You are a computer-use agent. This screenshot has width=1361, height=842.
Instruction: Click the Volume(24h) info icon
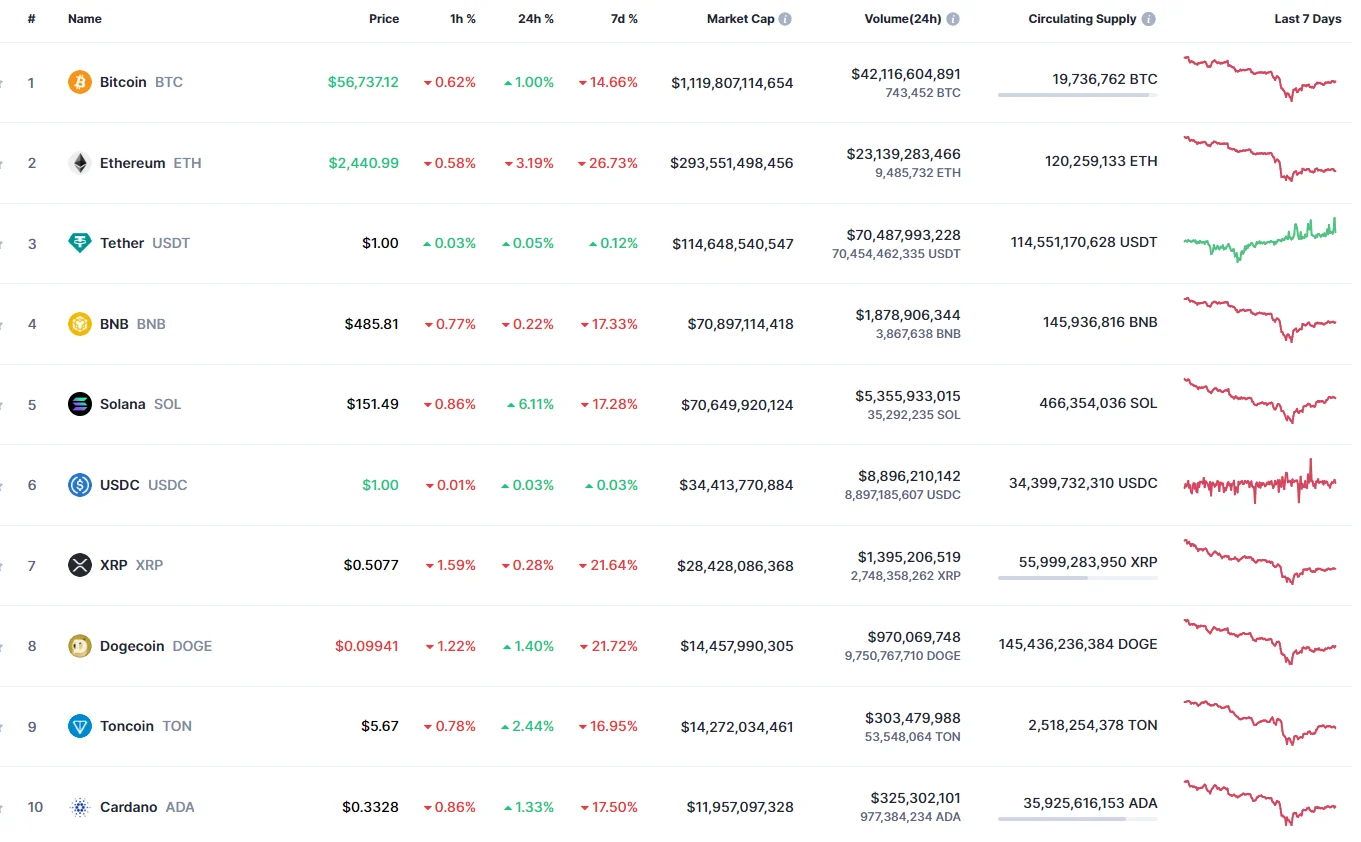coord(953,19)
